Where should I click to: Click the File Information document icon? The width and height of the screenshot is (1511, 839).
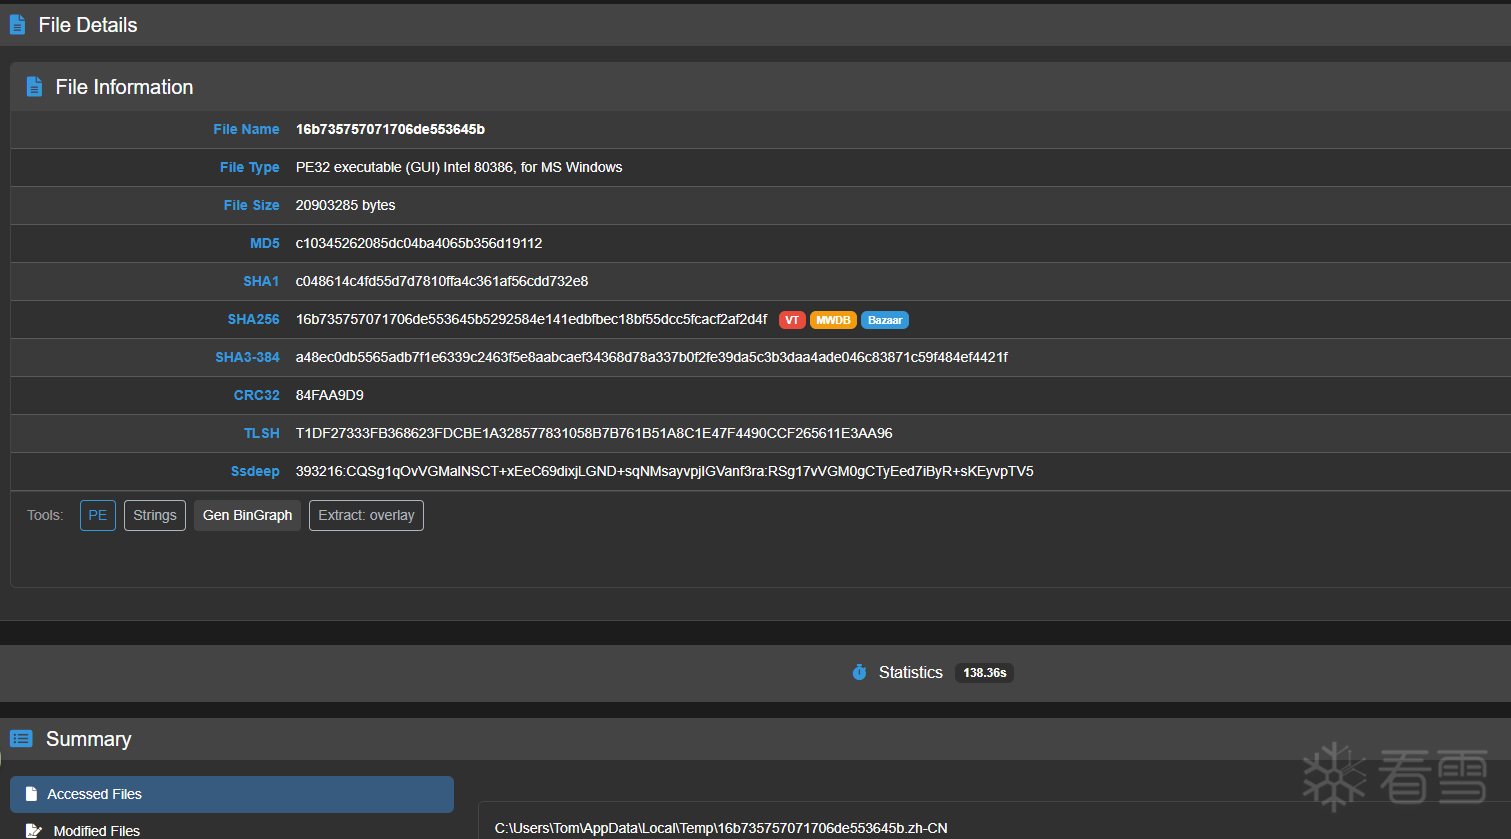(x=34, y=87)
